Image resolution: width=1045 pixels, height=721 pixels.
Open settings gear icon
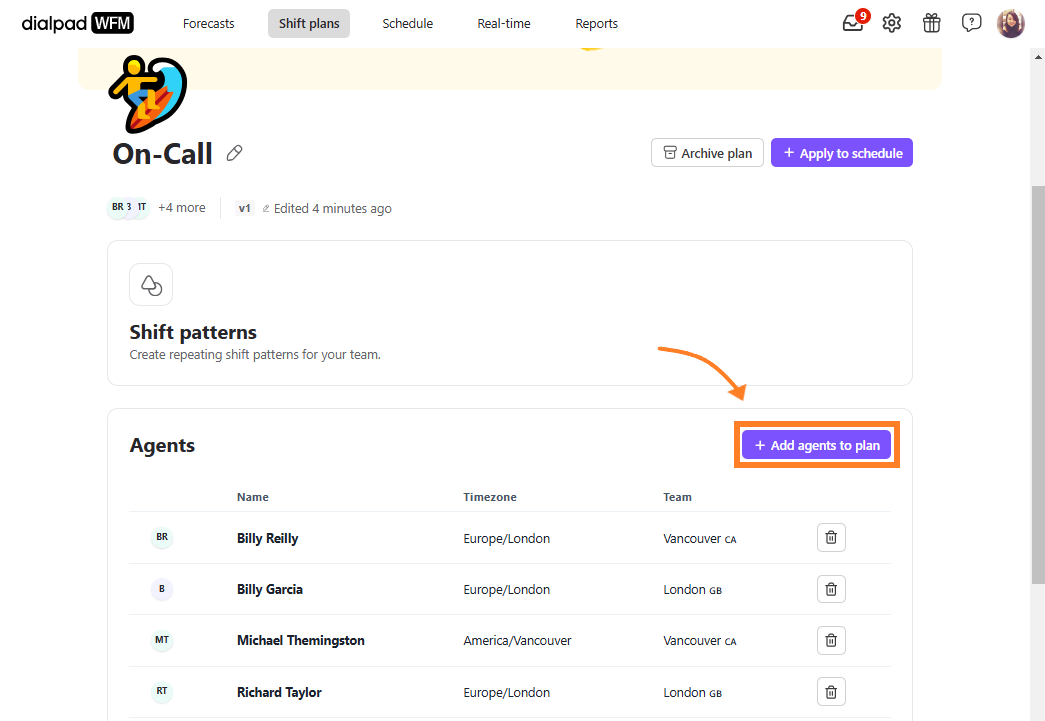(892, 23)
